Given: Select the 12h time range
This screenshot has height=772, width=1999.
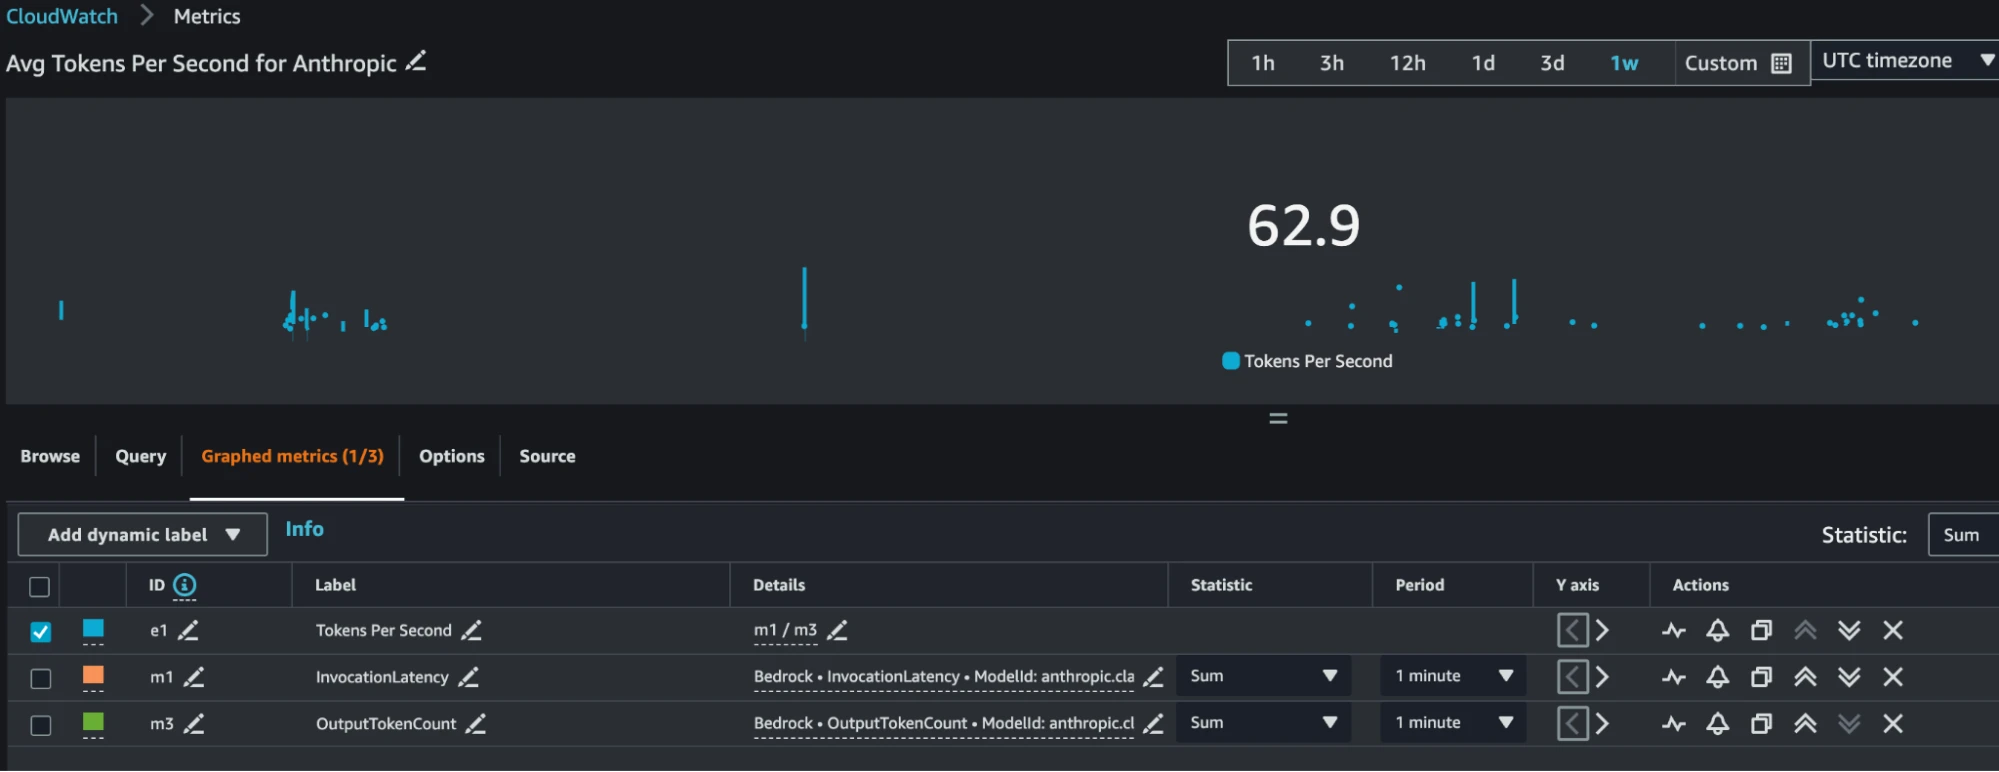Looking at the screenshot, I should 1407,63.
